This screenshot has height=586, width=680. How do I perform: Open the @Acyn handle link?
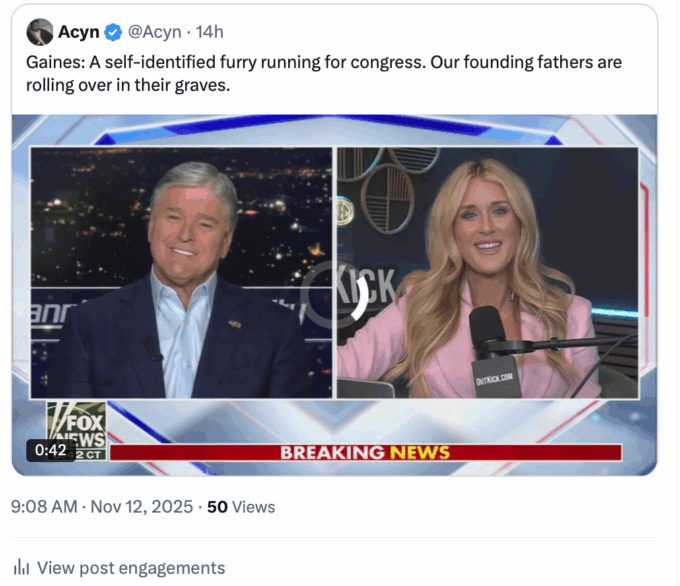pos(152,32)
